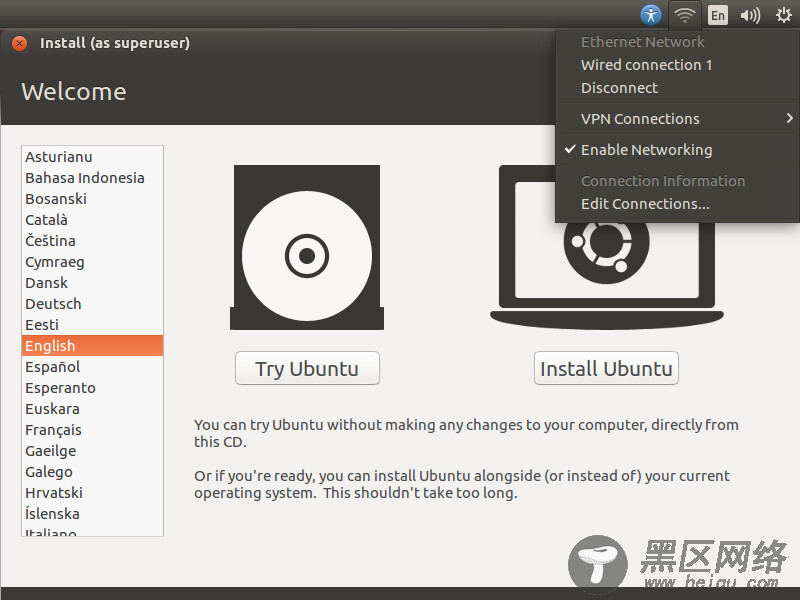Viewport: 800px width, 600px height.
Task: Select Bahasa Indonesia language
Action: (92, 178)
